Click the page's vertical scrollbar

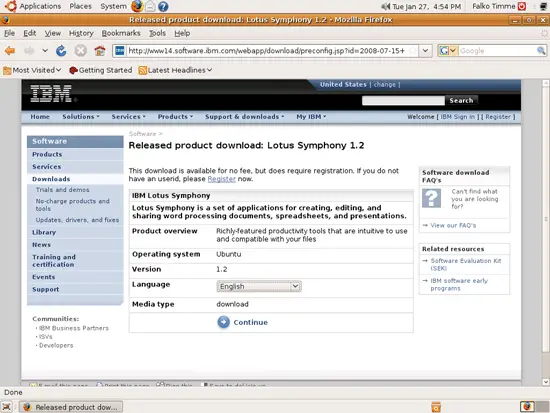[545, 232]
